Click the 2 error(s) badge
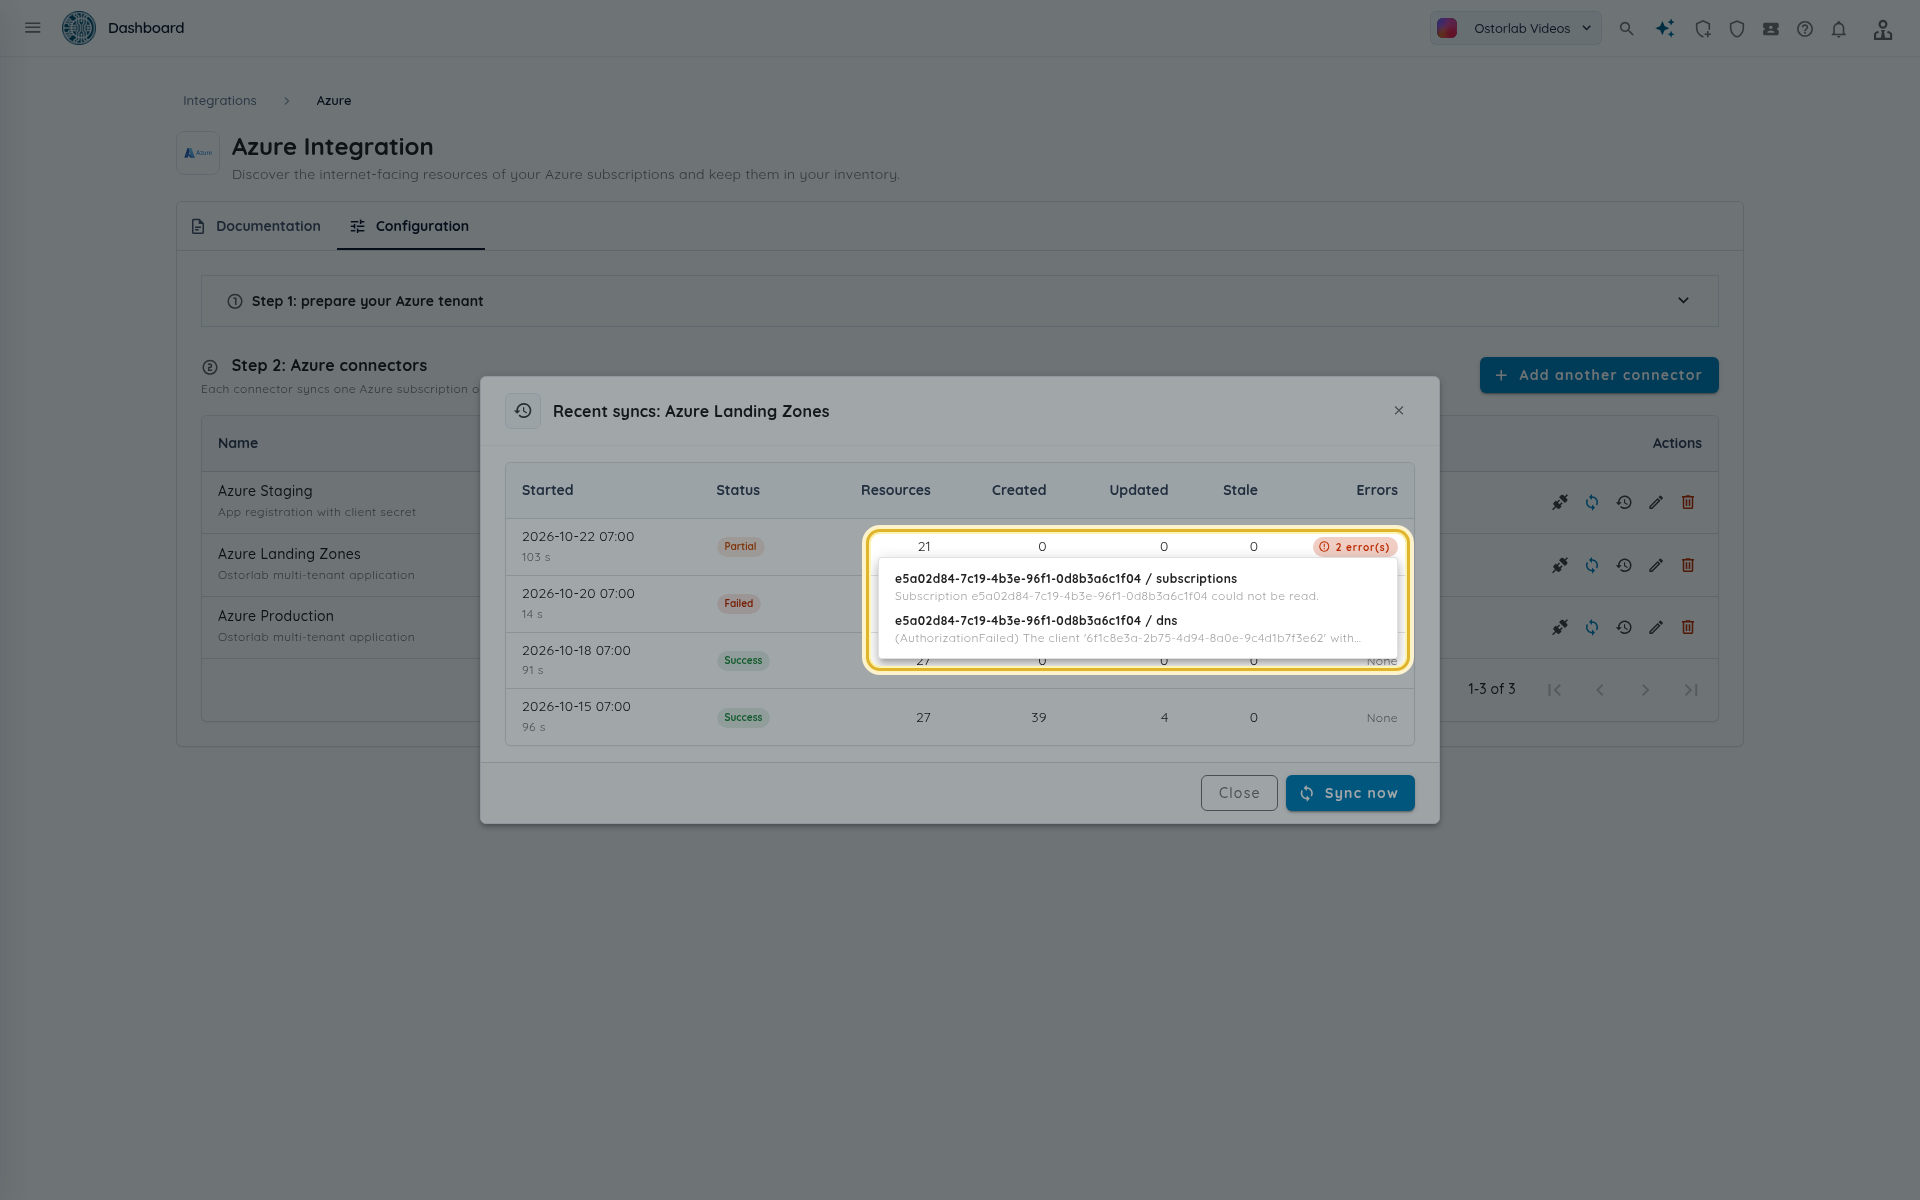The width and height of the screenshot is (1920, 1200). (x=1355, y=547)
